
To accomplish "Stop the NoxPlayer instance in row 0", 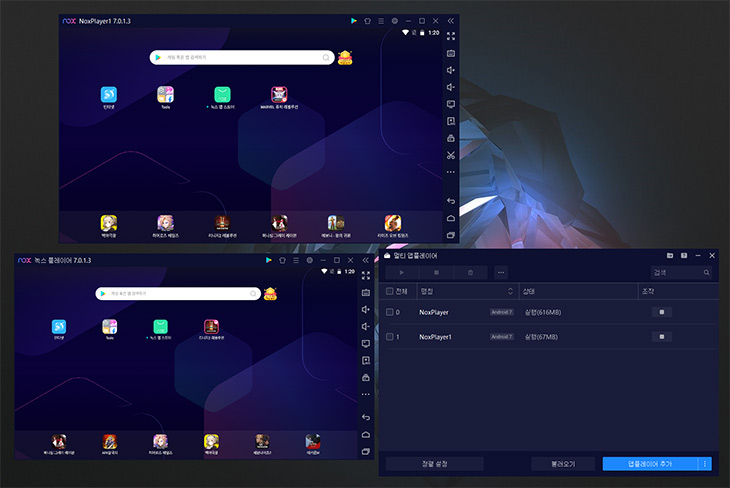I will click(662, 312).
